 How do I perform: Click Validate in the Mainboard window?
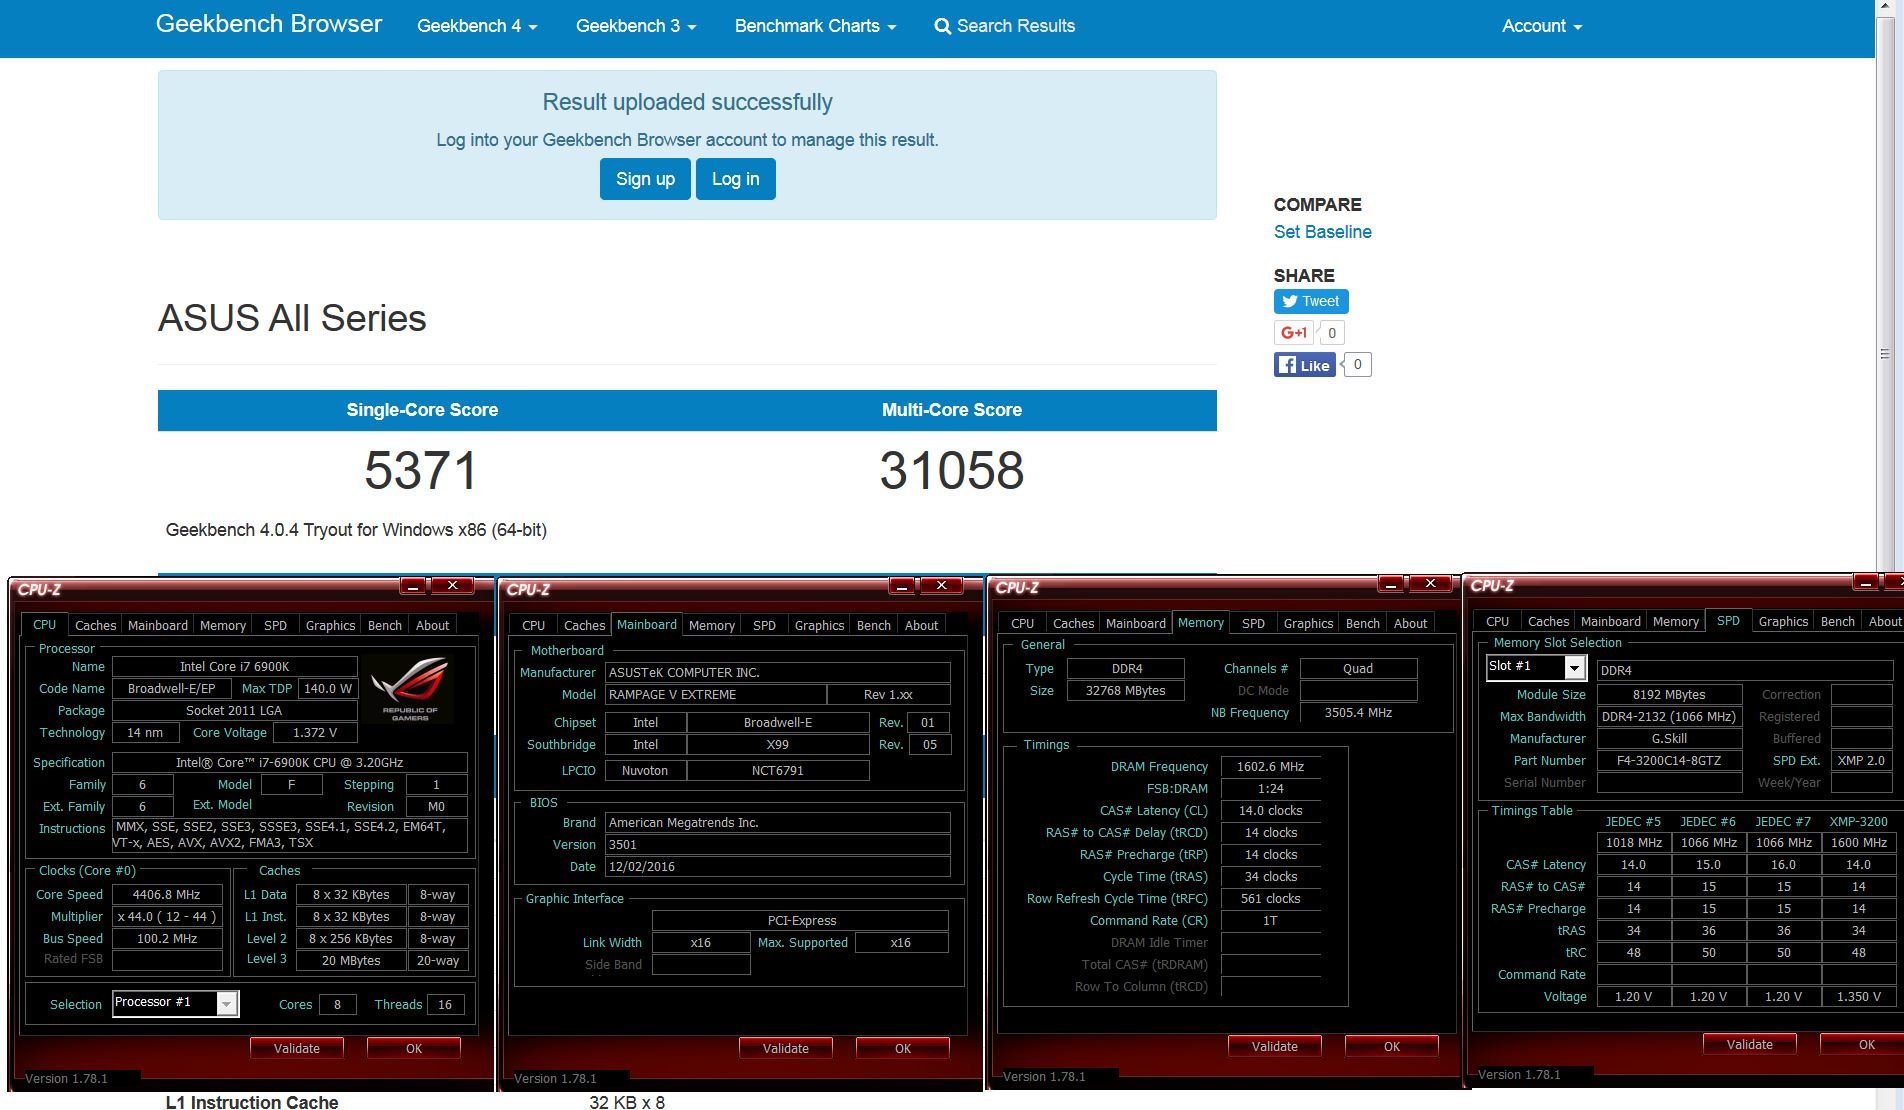click(x=786, y=1048)
